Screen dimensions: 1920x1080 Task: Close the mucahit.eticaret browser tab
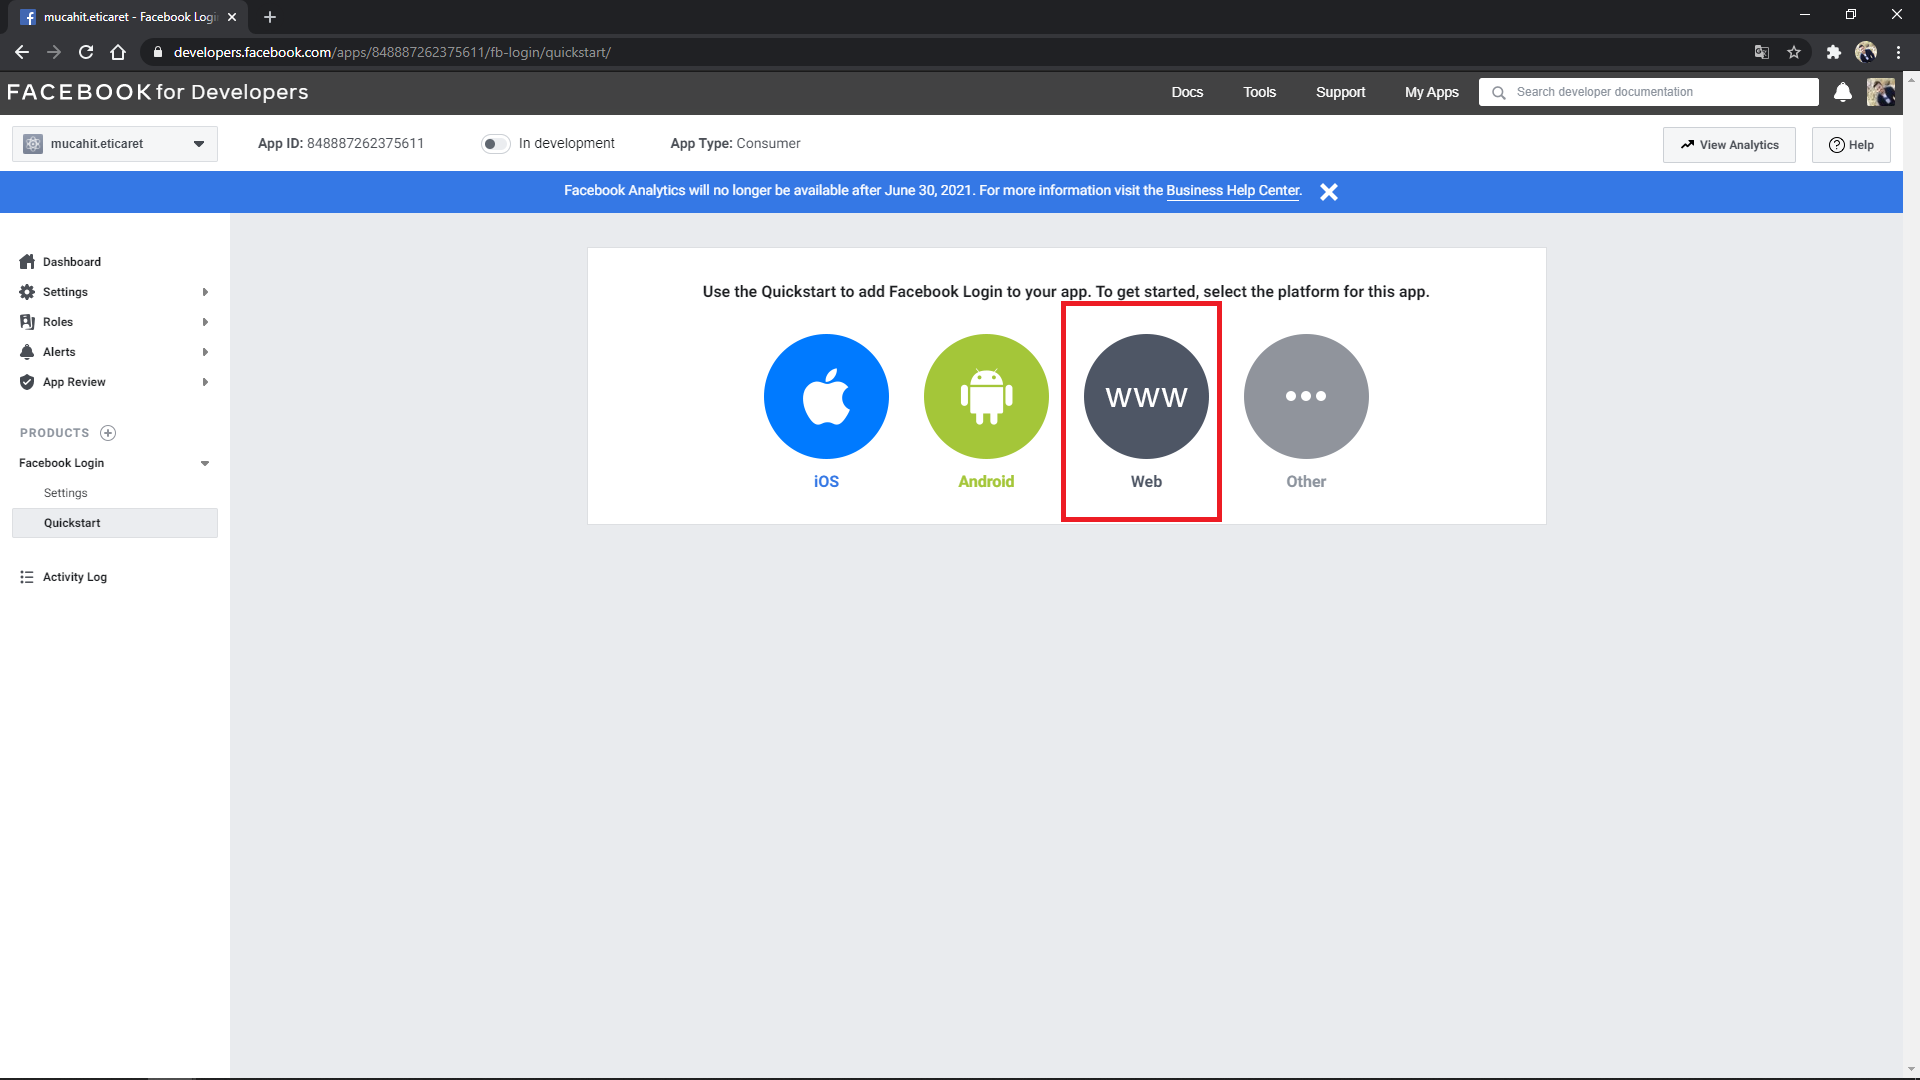232,17
